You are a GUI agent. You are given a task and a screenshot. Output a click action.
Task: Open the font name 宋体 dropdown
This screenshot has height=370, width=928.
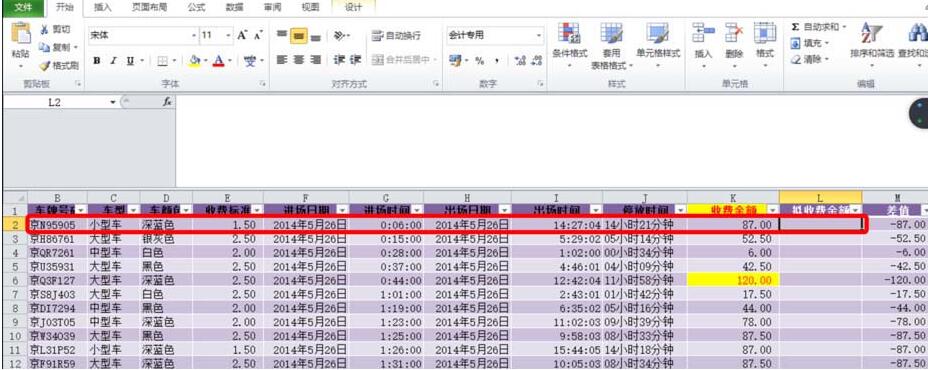(x=194, y=36)
